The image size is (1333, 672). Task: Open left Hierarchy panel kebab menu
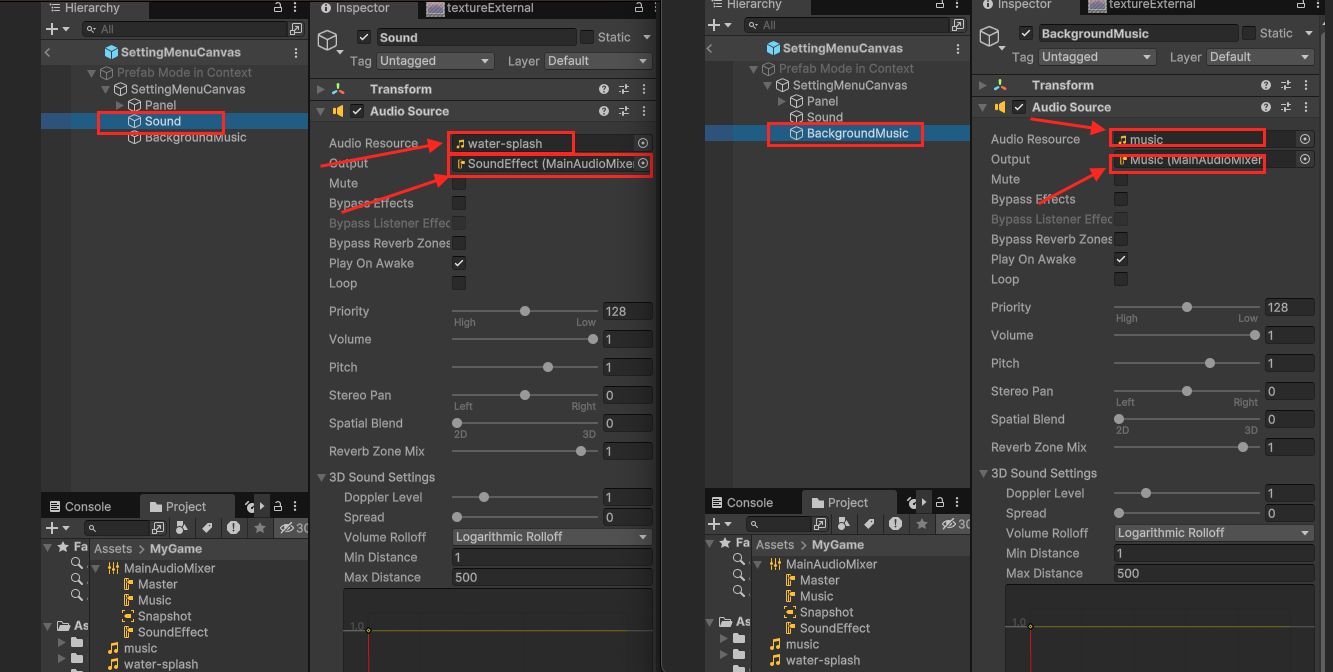point(296,7)
